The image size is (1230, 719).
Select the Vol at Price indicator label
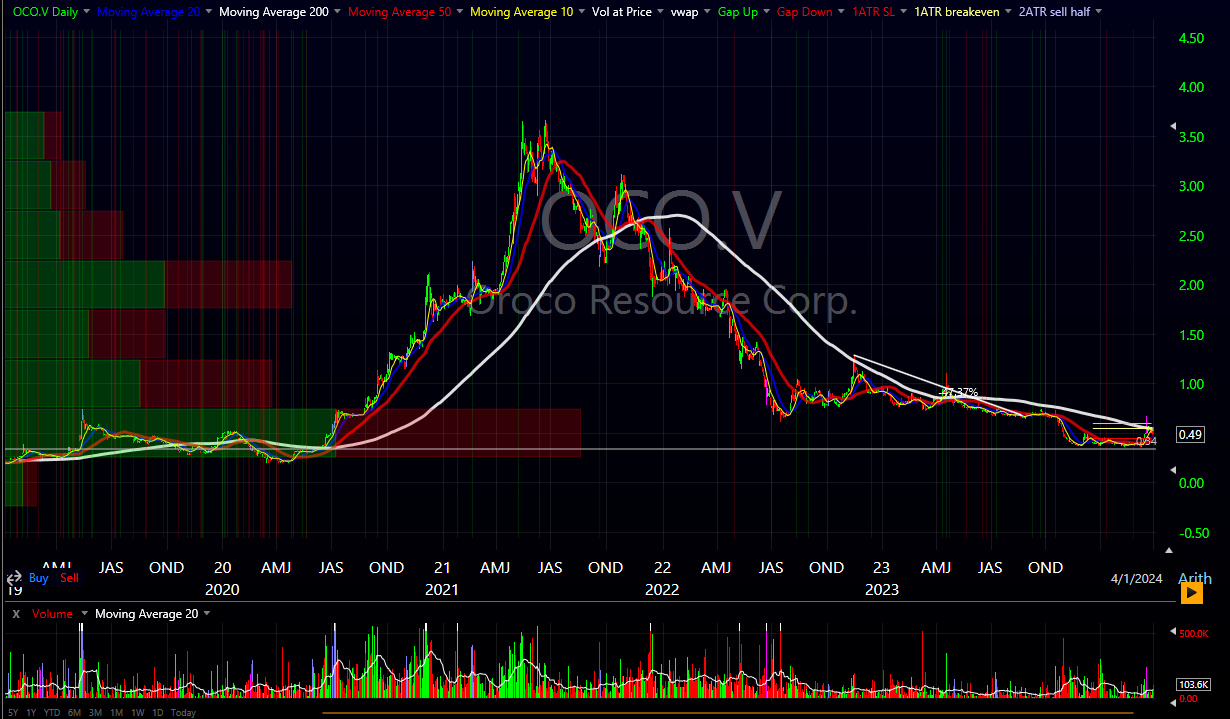[x=622, y=12]
